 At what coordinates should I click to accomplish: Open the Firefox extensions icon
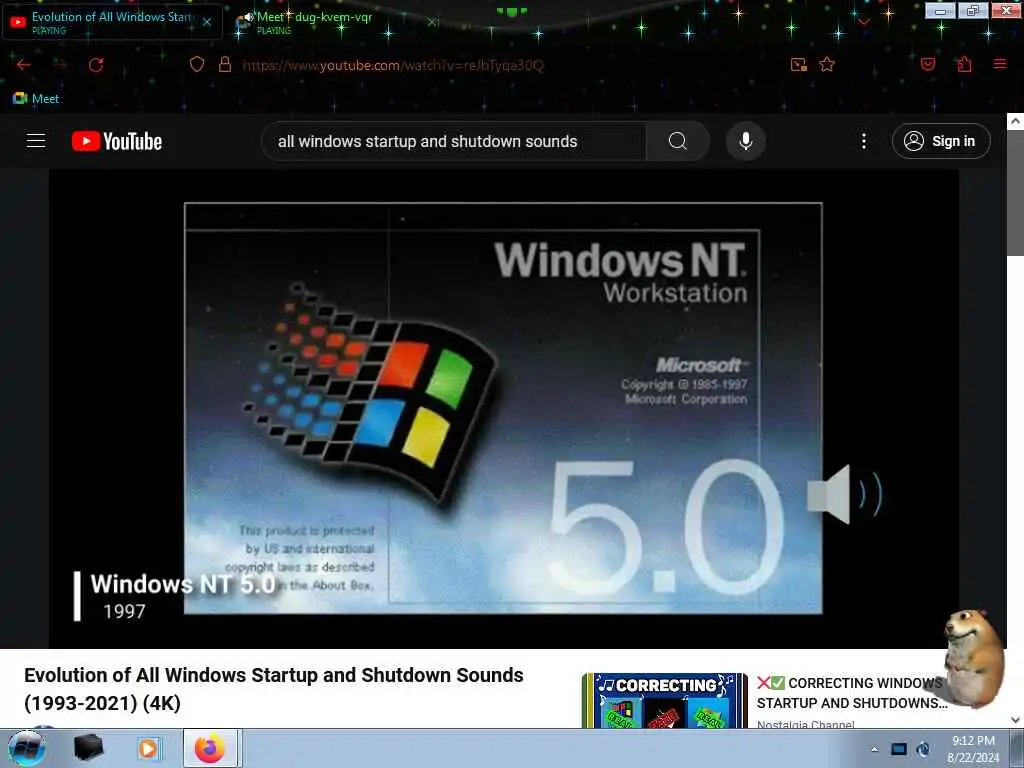964,64
